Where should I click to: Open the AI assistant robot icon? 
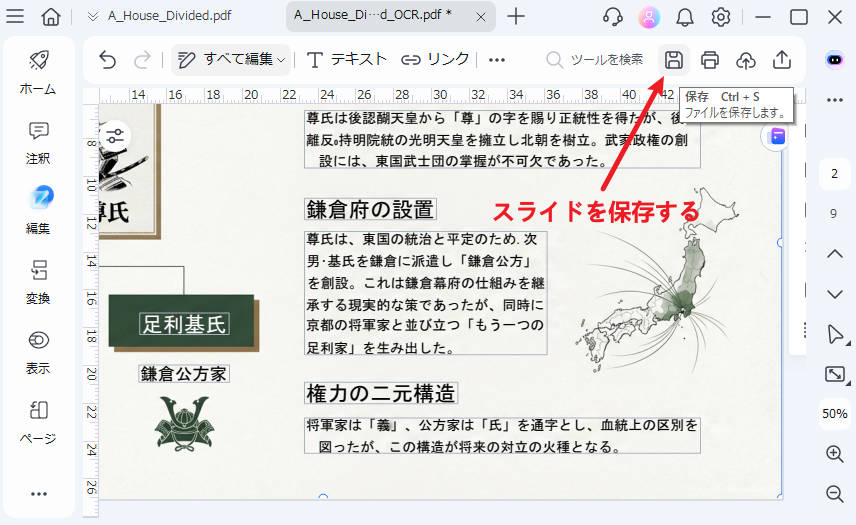pyautogui.click(x=834, y=59)
